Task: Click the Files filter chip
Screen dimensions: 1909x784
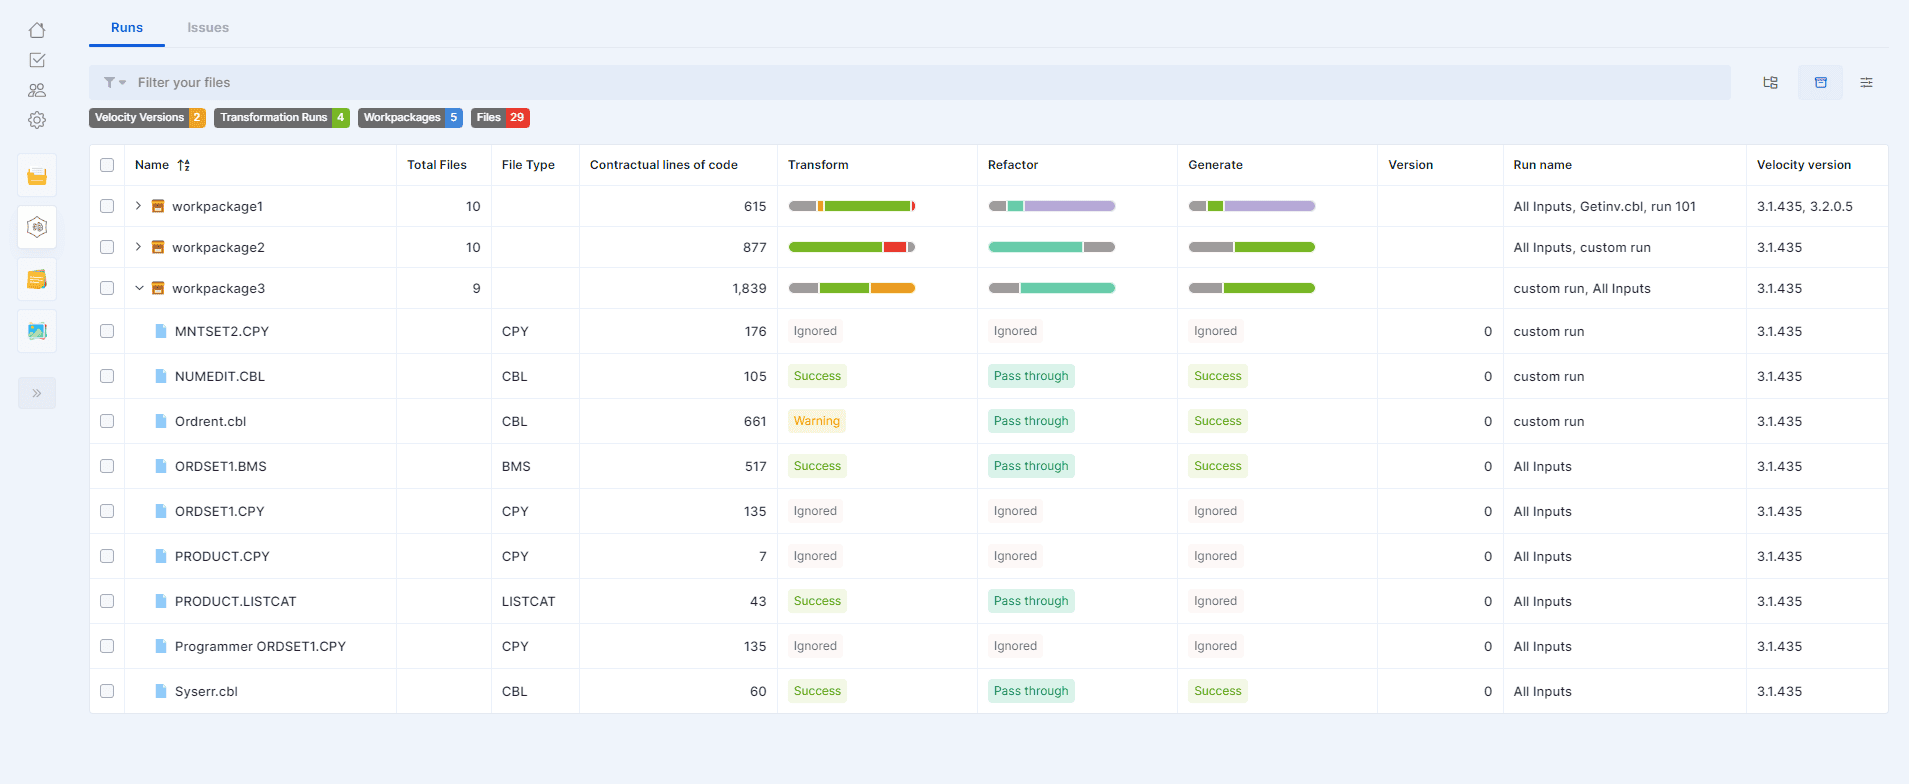Action: pyautogui.click(x=500, y=118)
